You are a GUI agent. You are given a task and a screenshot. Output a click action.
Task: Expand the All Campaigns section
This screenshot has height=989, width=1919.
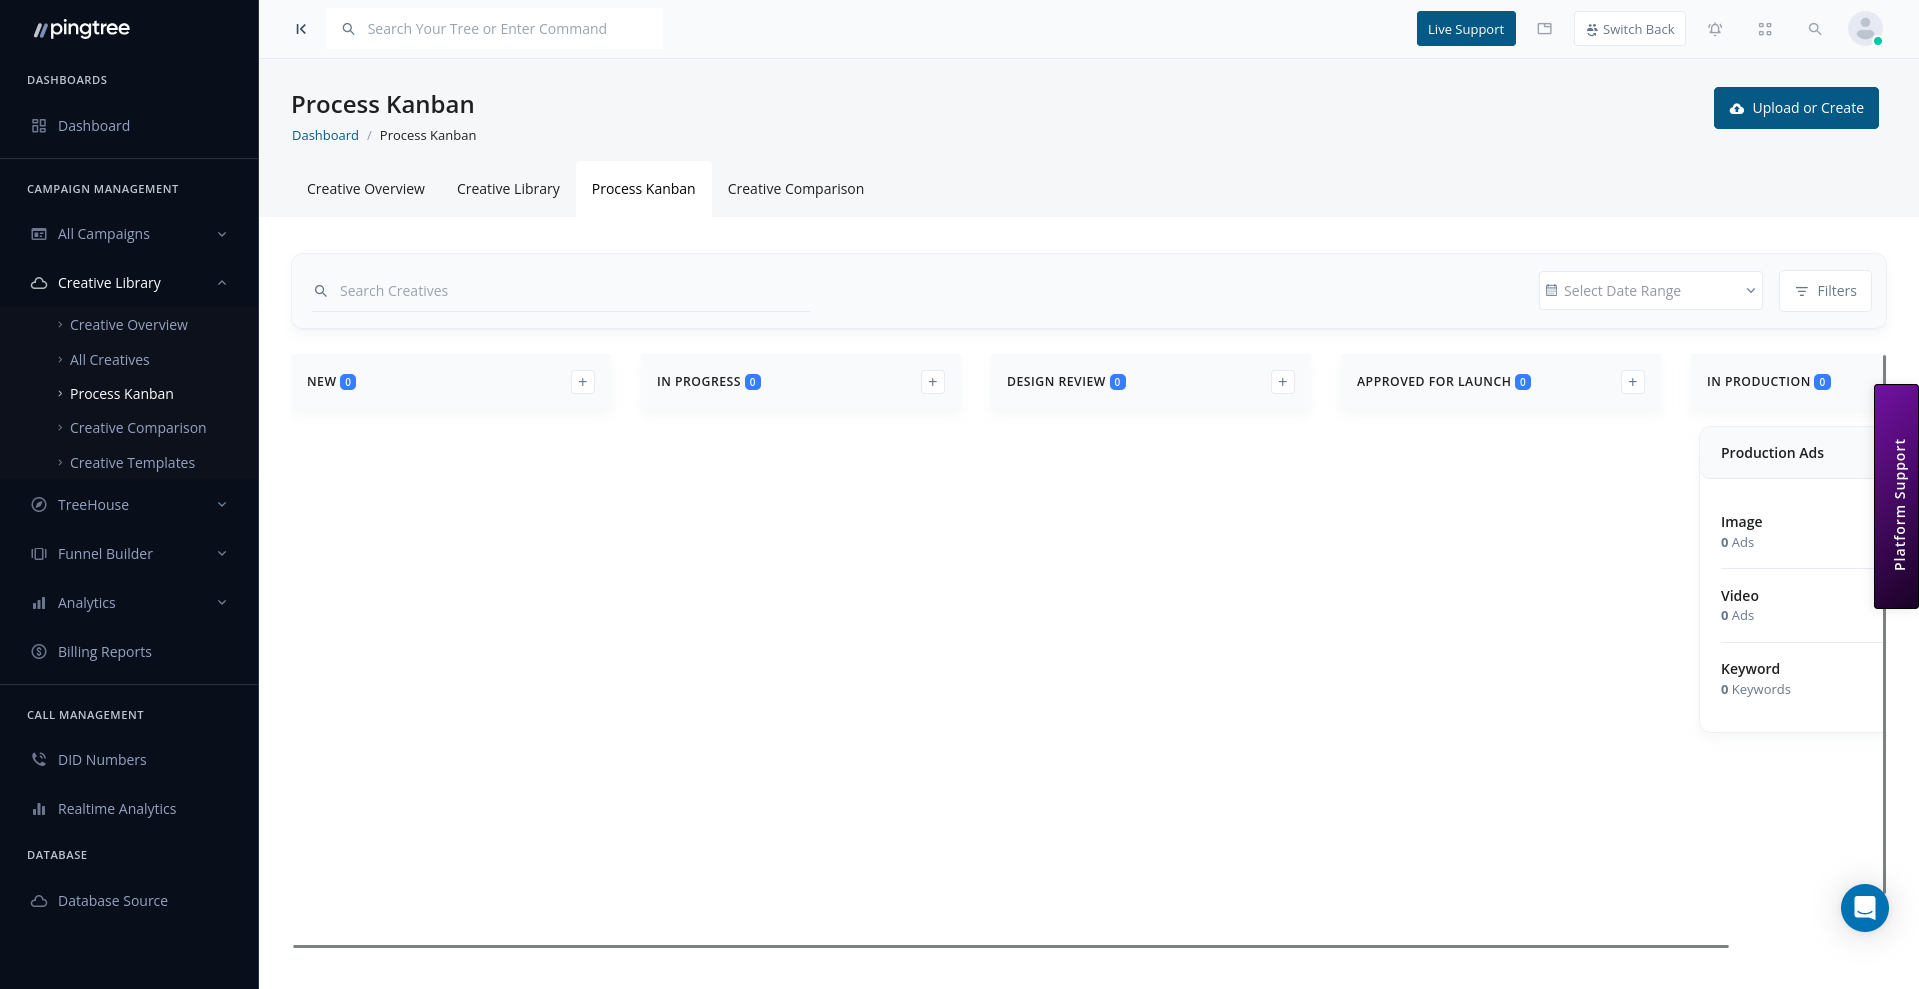pos(221,233)
